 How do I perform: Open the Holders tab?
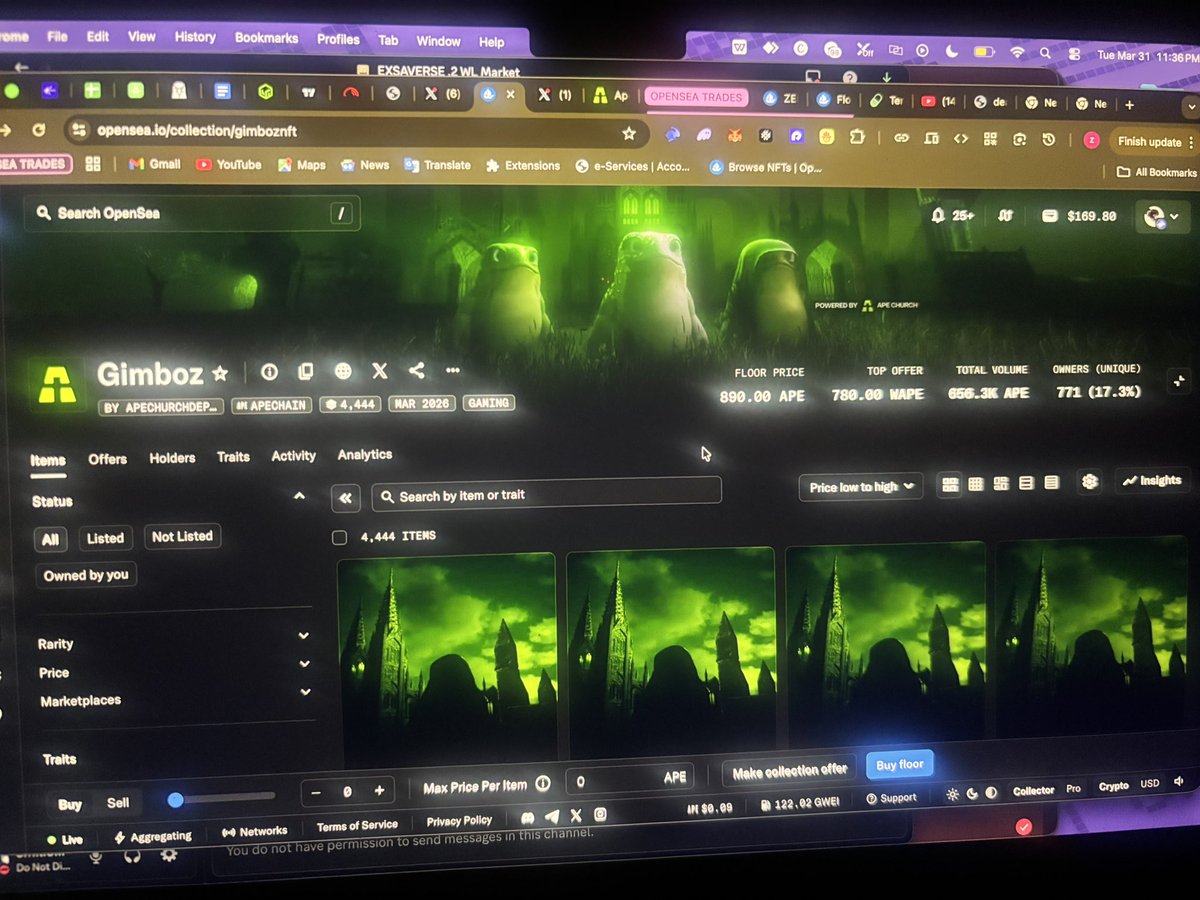pyautogui.click(x=172, y=458)
